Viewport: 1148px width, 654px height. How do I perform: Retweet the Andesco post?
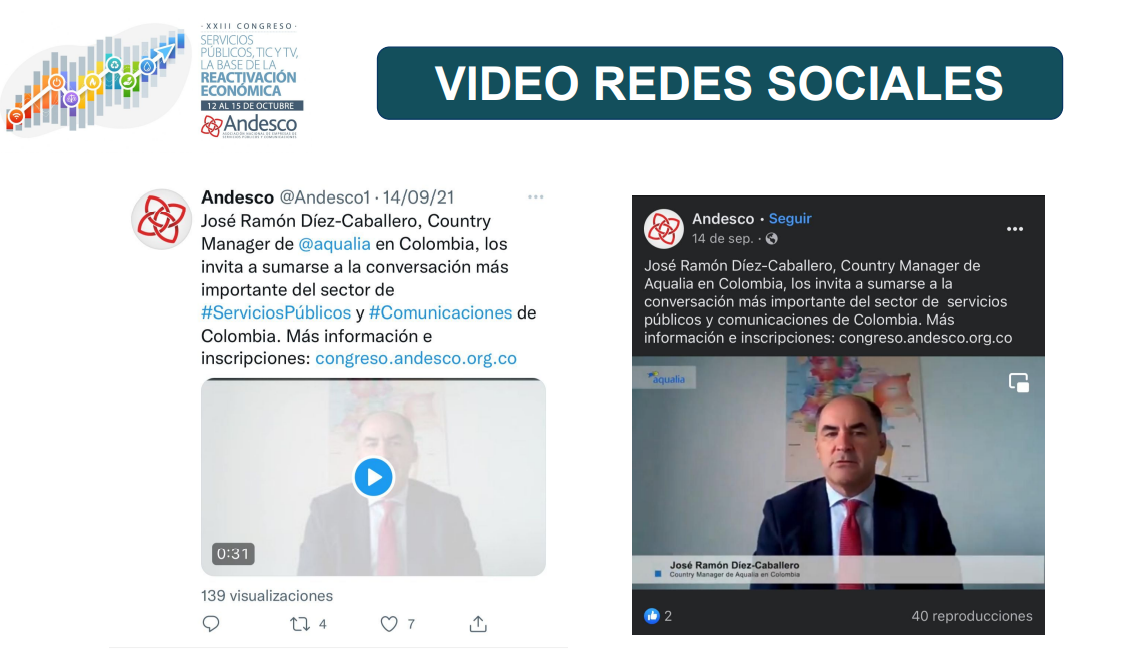tap(300, 624)
